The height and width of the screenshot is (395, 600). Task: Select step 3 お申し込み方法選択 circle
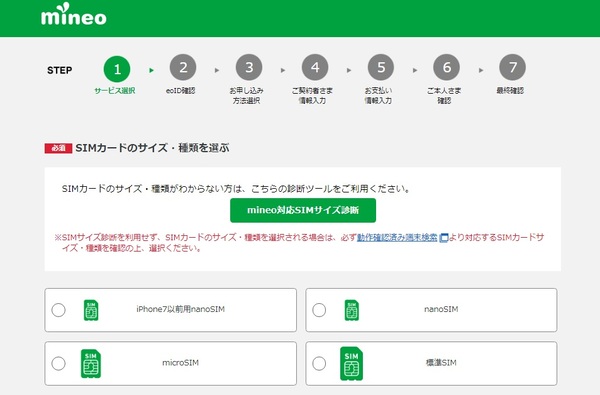[x=249, y=67]
